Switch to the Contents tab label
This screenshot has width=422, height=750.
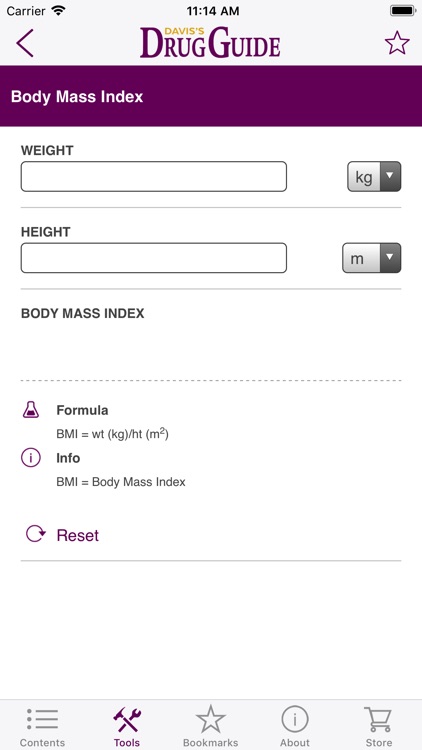(43, 743)
